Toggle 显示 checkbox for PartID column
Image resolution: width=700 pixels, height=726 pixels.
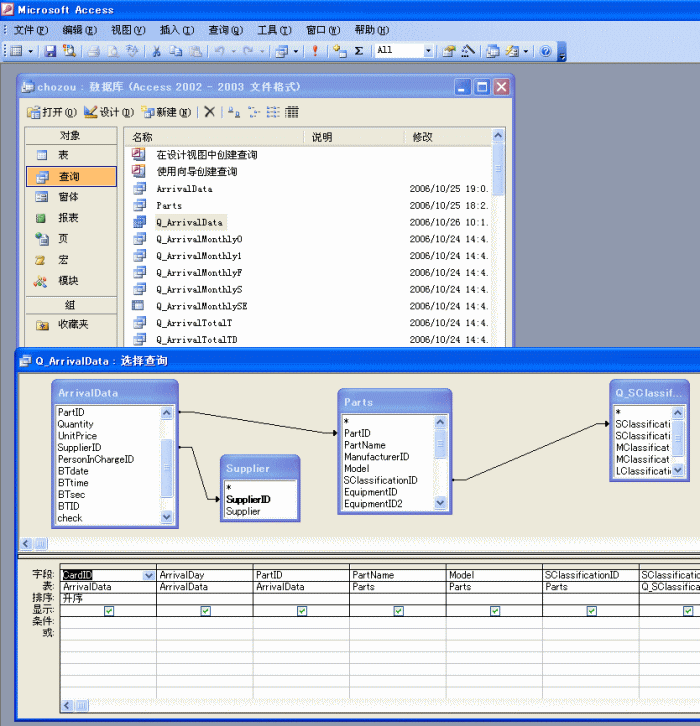coord(302,611)
